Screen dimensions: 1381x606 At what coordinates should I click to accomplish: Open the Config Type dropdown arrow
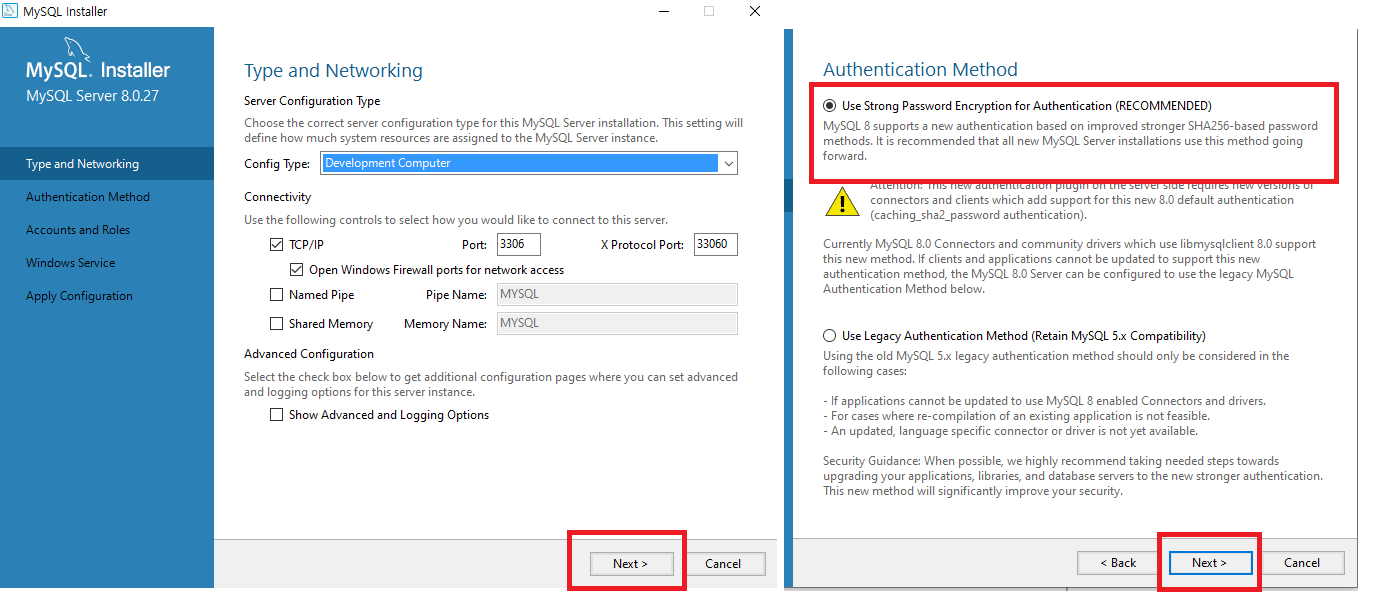pyautogui.click(x=728, y=163)
